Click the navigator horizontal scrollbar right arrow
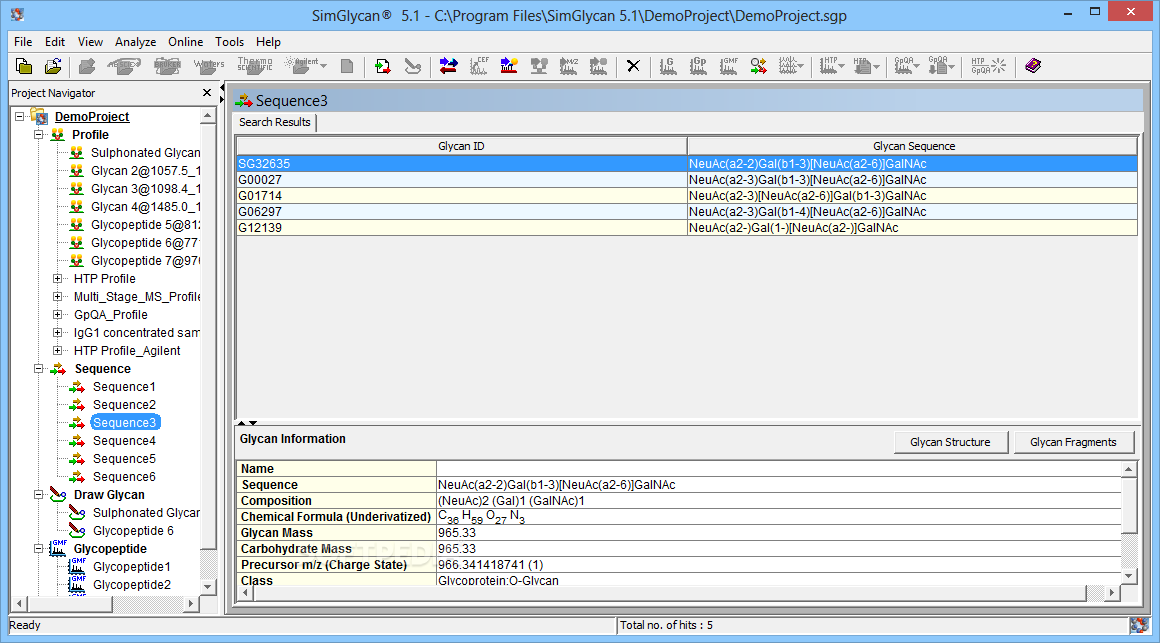Screen dimensions: 1160x643 pos(192,604)
